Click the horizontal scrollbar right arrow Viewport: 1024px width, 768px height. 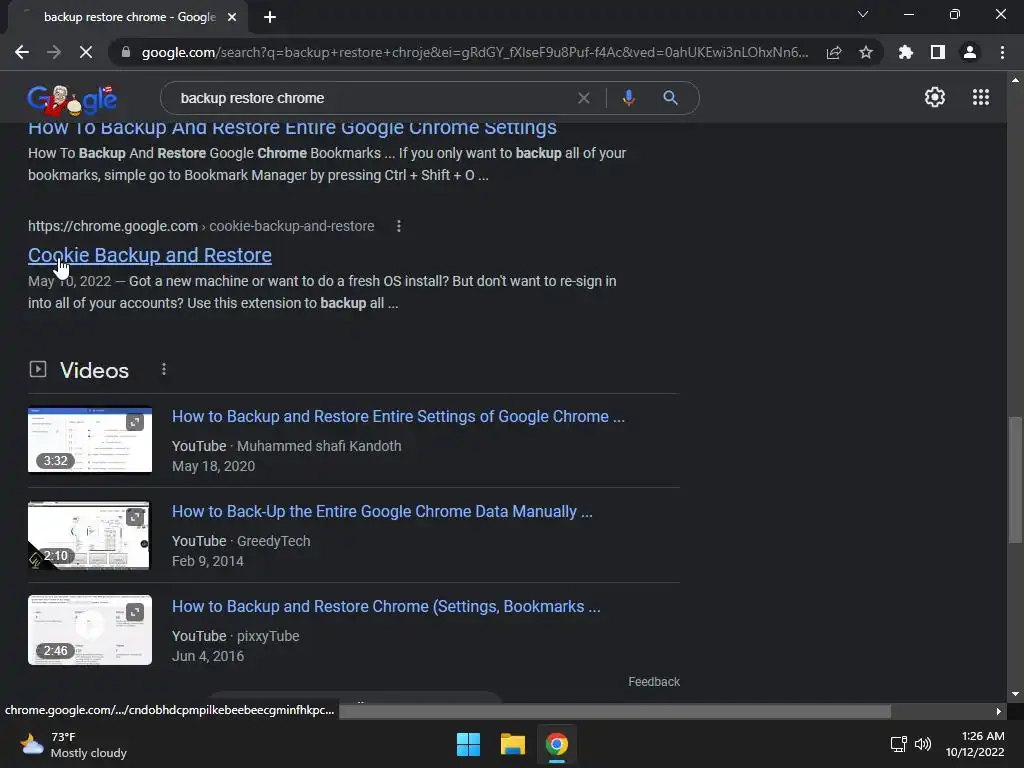999,711
